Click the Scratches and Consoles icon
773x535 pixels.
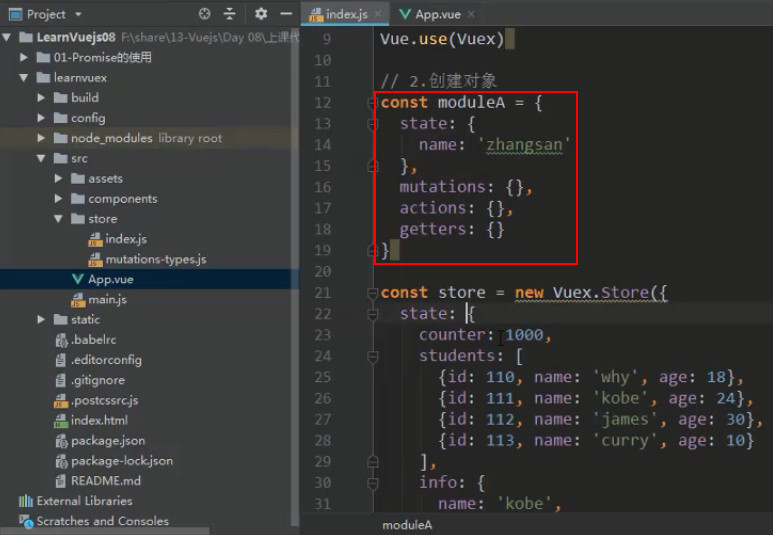[x=26, y=521]
